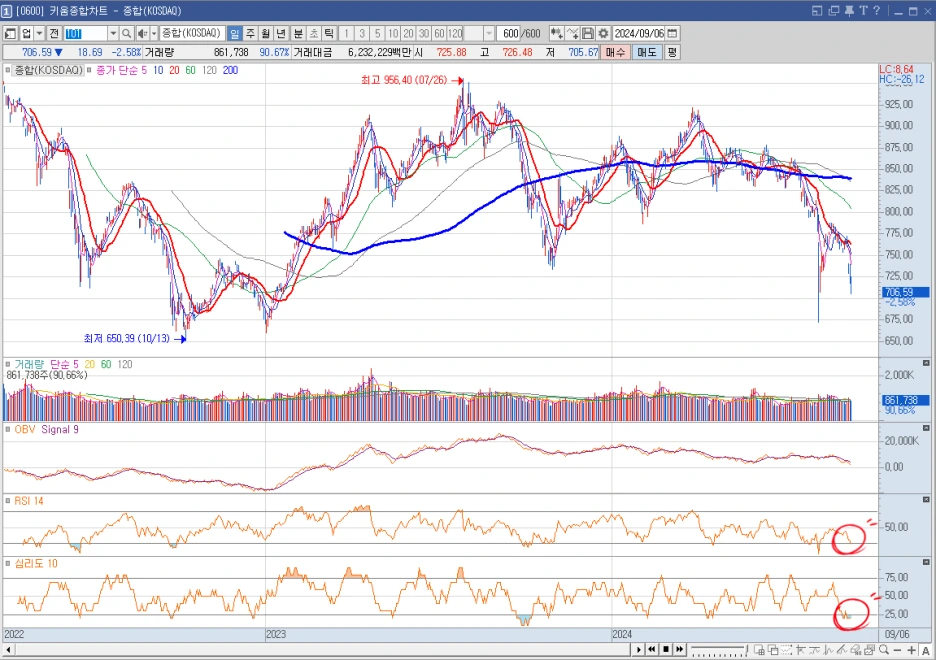Focus the index code input showing 101
Image resolution: width=936 pixels, height=660 pixels.
[85, 33]
